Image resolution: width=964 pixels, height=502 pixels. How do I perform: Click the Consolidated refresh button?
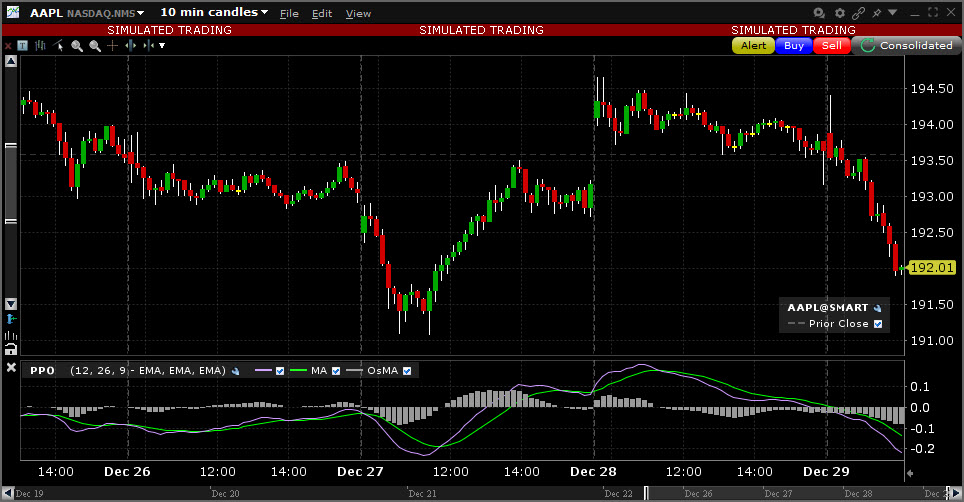[x=906, y=45]
